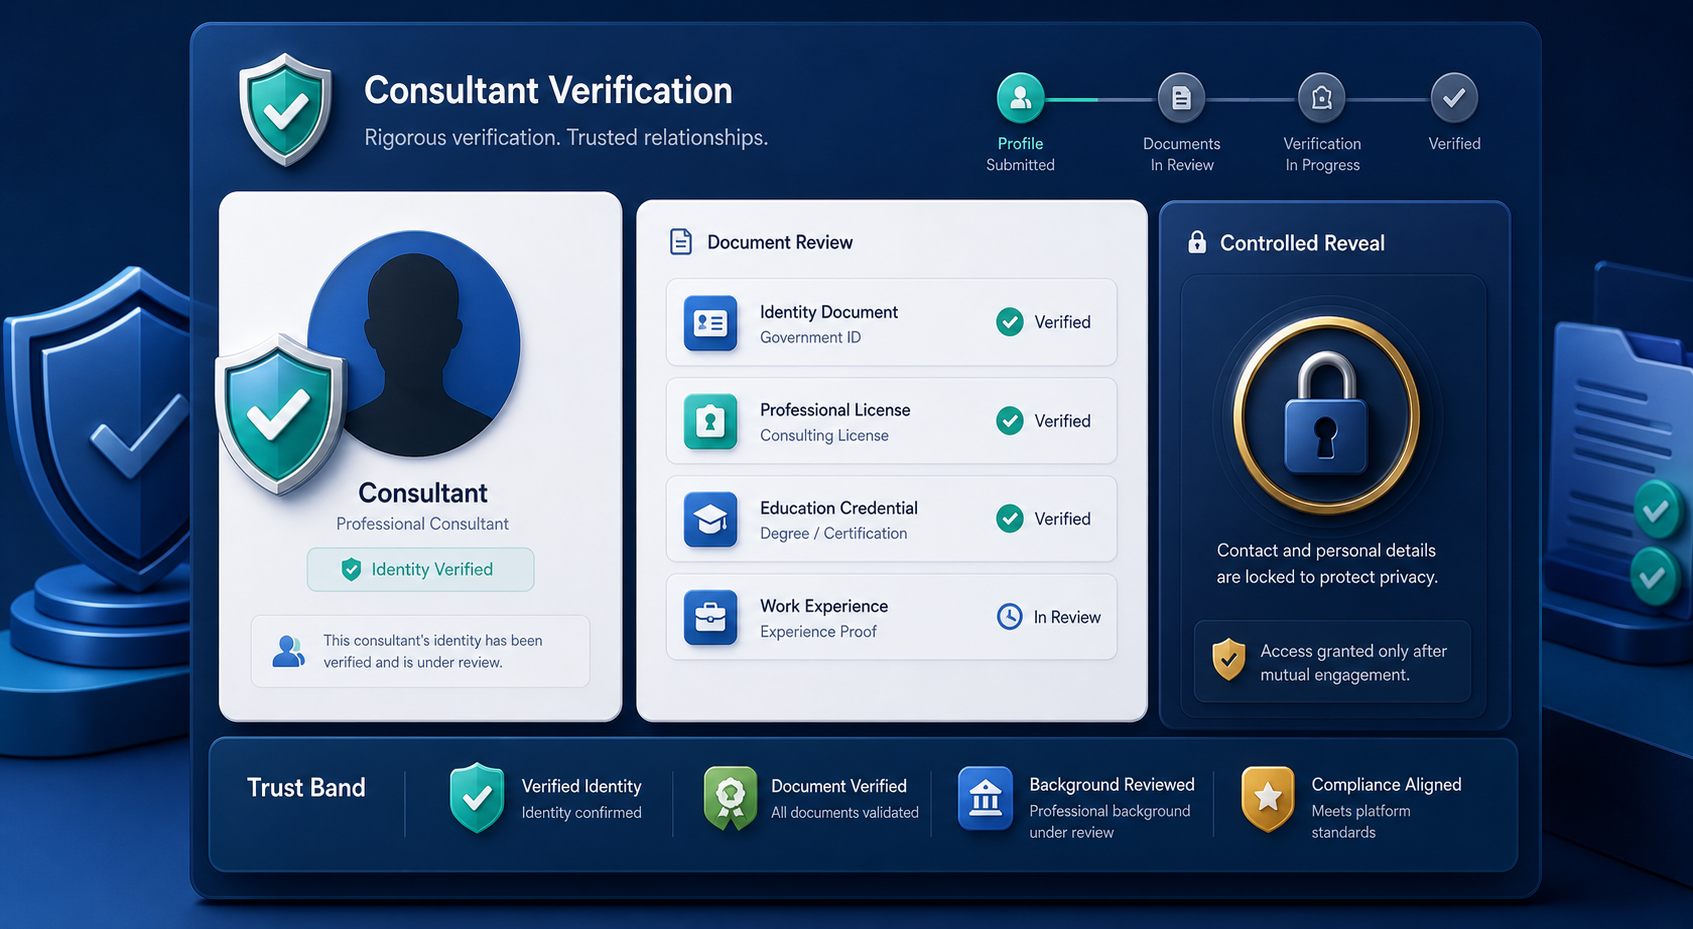Click the large gold-ringed padlock
This screenshot has height=929, width=1693.
point(1326,414)
